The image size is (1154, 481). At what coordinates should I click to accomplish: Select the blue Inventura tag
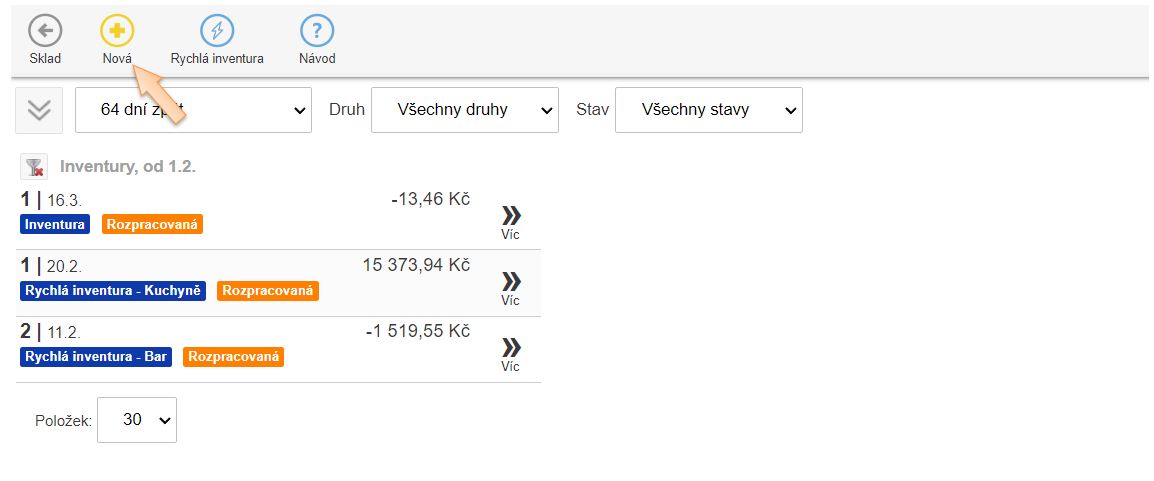point(55,224)
